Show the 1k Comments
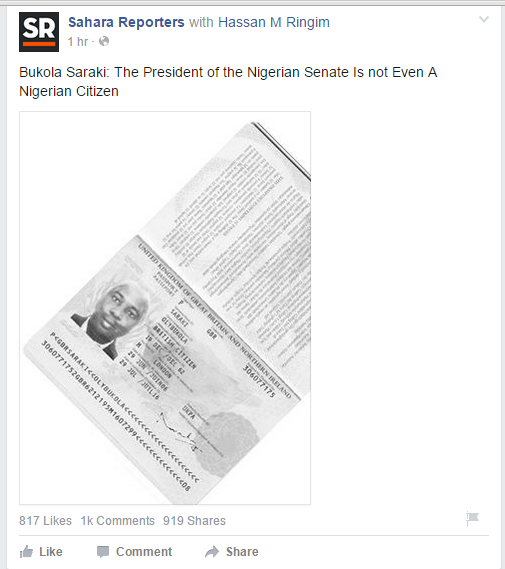 coord(118,521)
